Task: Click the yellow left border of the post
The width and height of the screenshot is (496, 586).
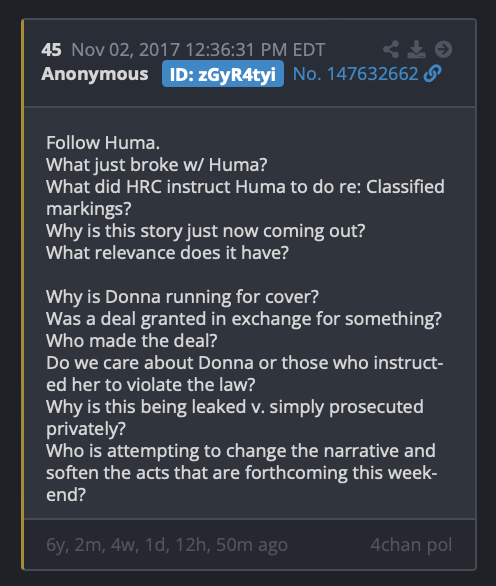Action: pos(23,294)
